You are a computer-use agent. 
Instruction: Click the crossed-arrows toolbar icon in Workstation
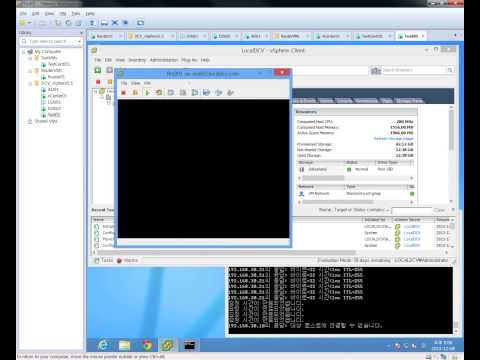pyautogui.click(x=115, y=23)
